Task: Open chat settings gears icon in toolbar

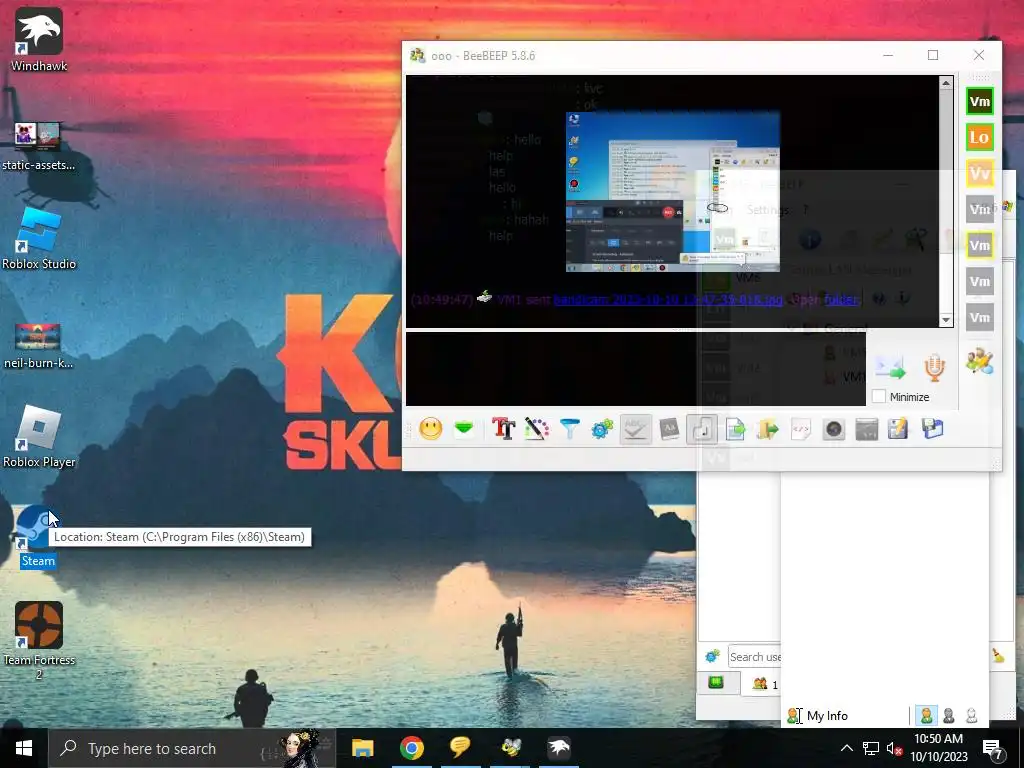Action: coord(602,429)
